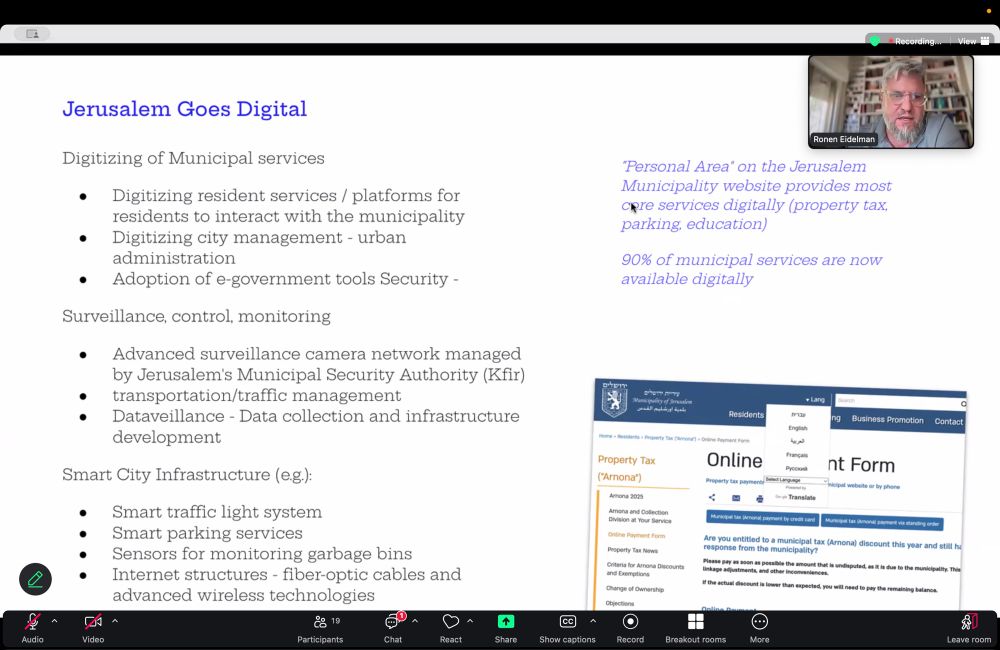1000x650 pixels.
Task: Click the 'Smart traffic light system' bullet
Action: point(217,512)
